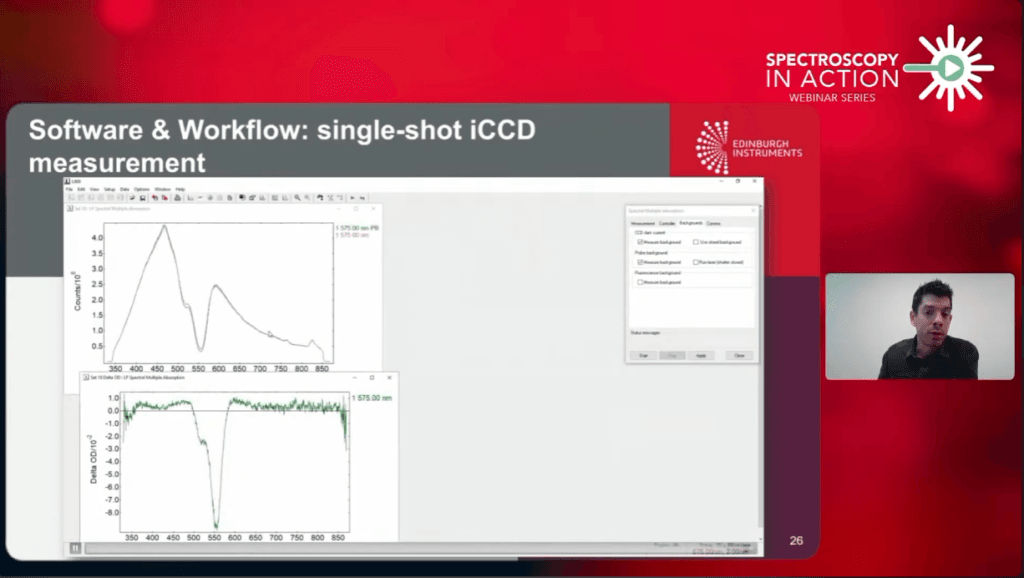
Task: Enable Run laser (shutter closed) checkbox
Action: click(696, 263)
